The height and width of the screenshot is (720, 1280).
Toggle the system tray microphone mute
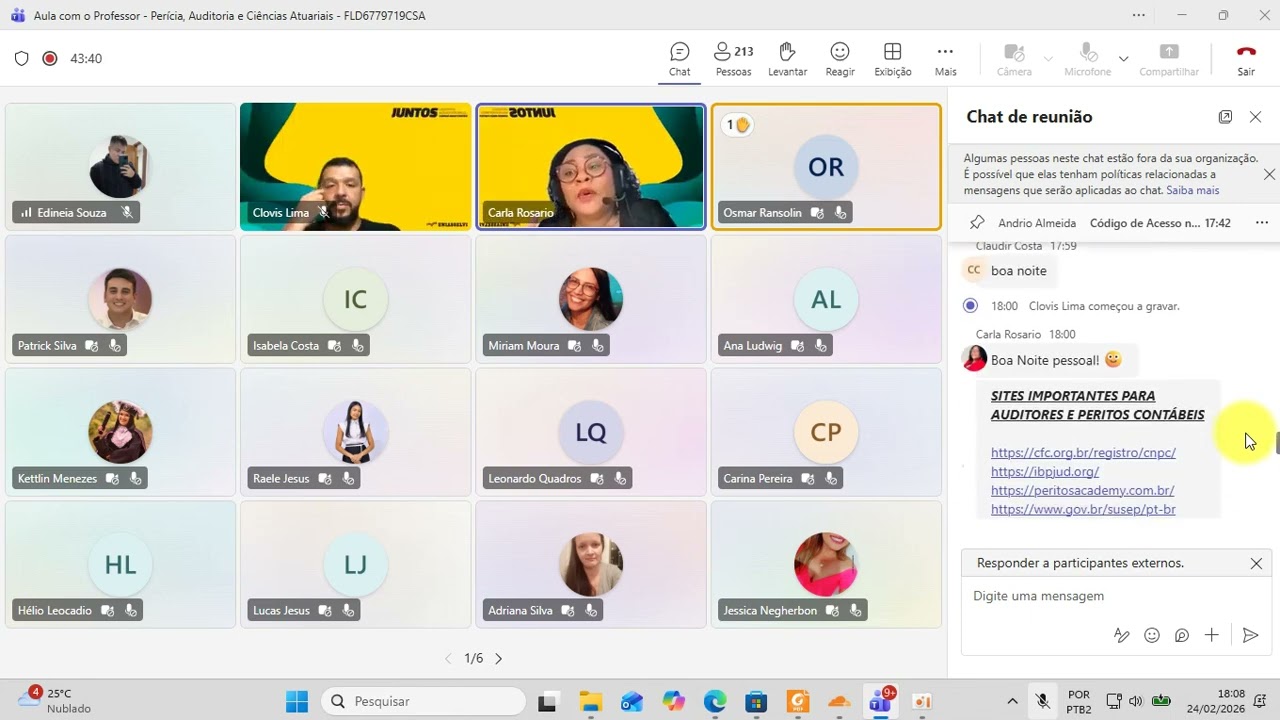(x=1043, y=701)
